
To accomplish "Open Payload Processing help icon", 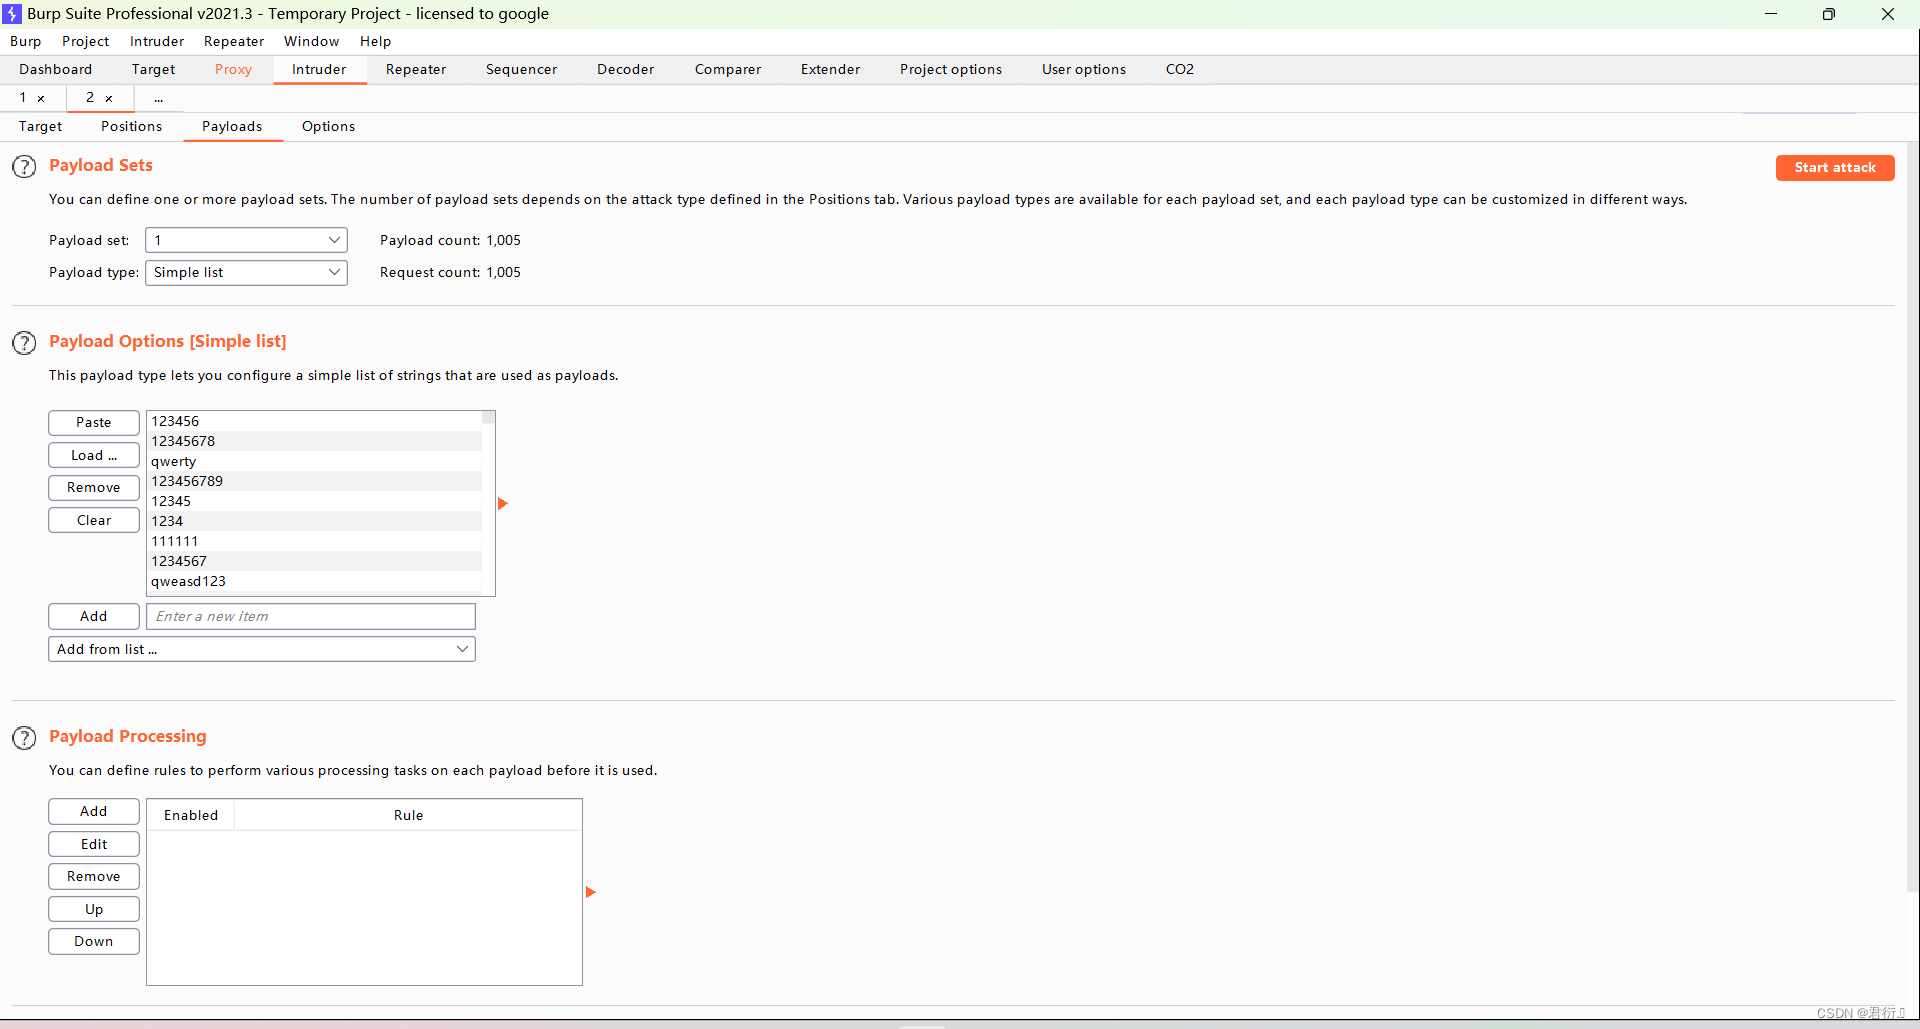I will click(24, 738).
